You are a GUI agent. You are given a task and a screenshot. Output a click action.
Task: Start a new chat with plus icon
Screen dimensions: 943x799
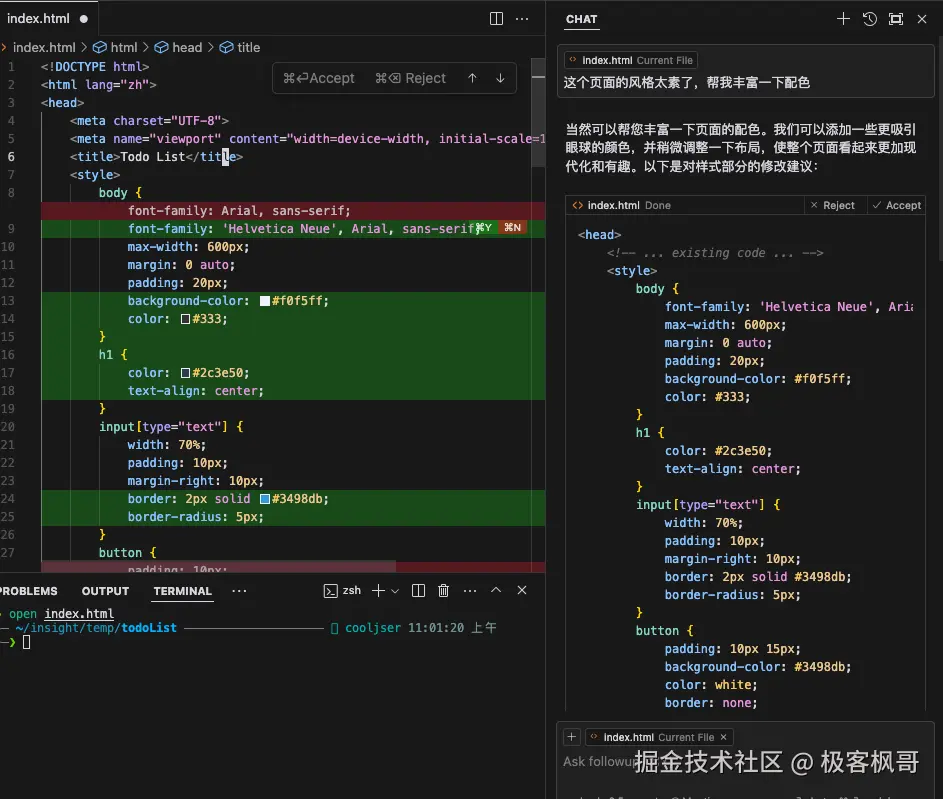click(843, 19)
